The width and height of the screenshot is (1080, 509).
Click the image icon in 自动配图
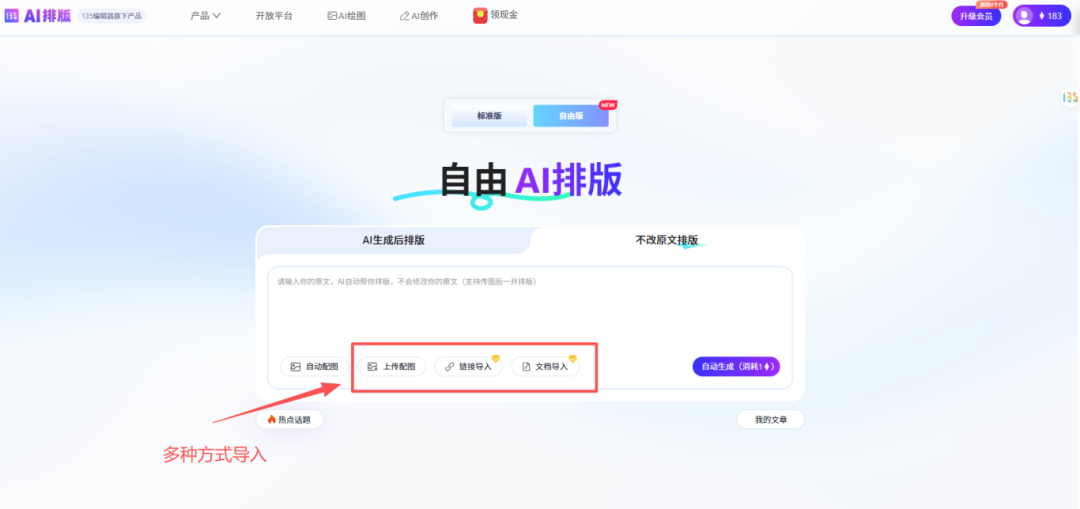tap(295, 367)
